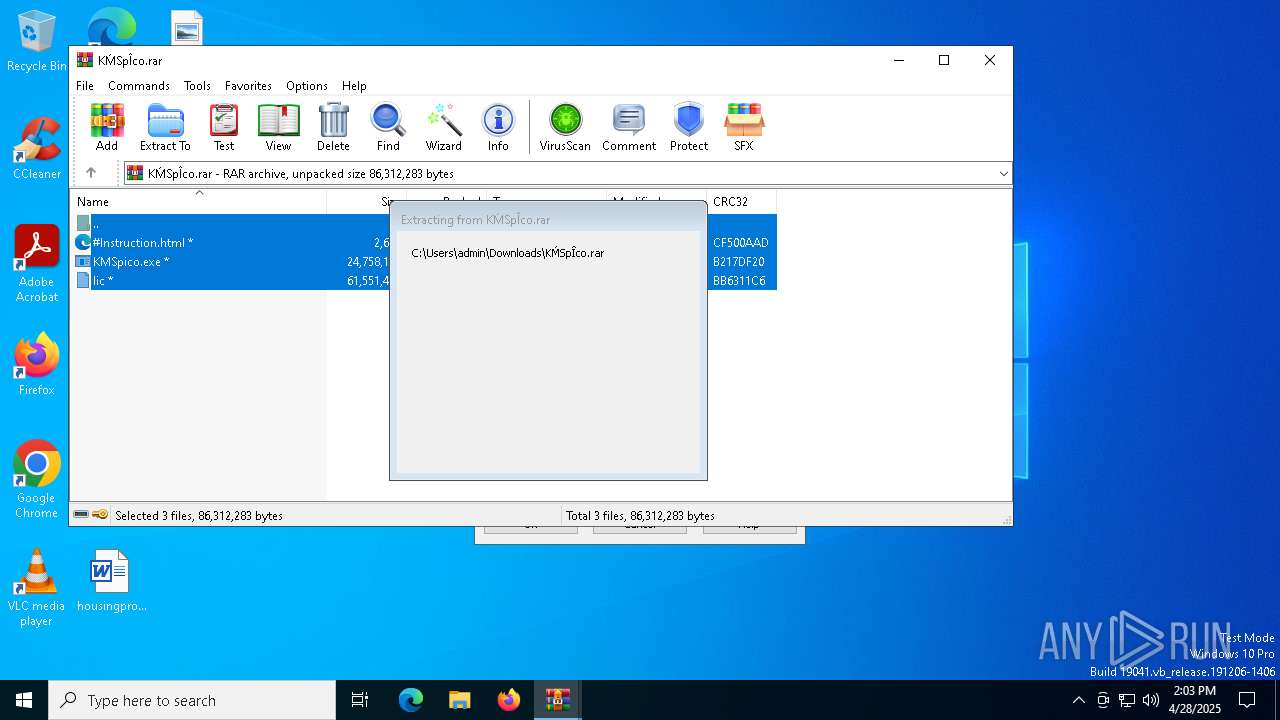Open Recycle Bin desktop icon
The width and height of the screenshot is (1280, 720).
37,42
